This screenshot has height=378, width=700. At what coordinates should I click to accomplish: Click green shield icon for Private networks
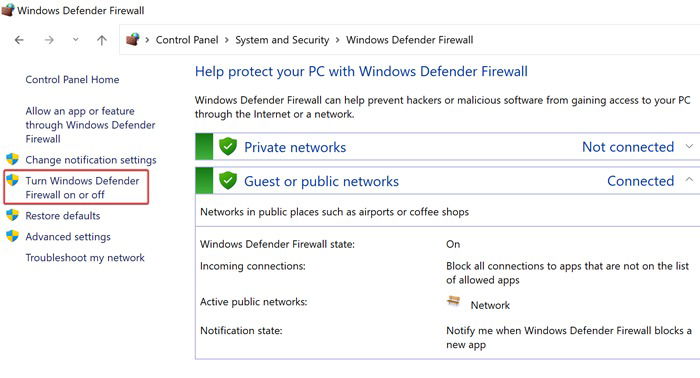pyautogui.click(x=228, y=146)
